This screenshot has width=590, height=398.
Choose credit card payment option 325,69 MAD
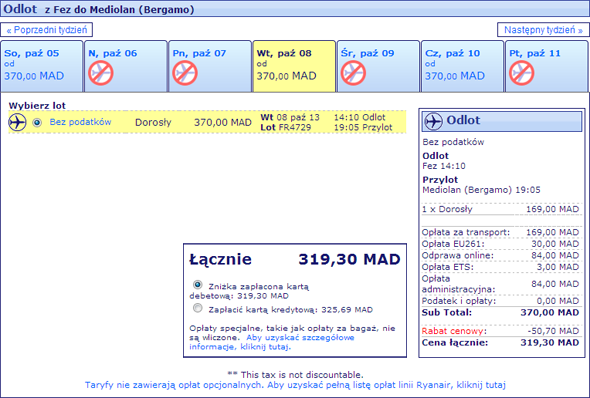click(198, 308)
